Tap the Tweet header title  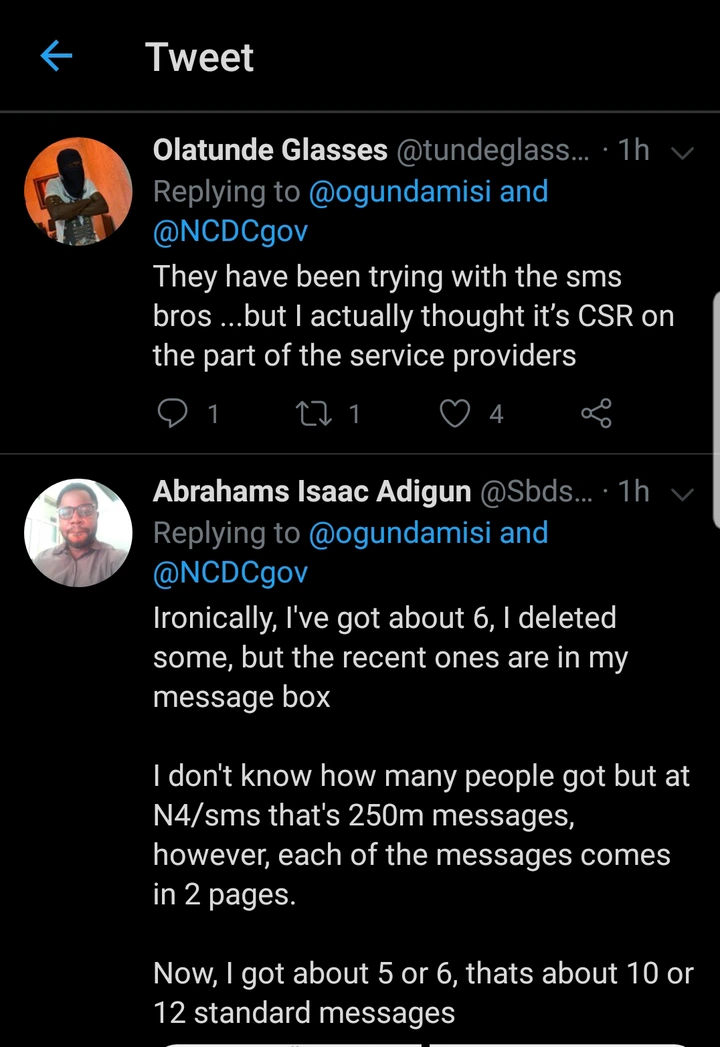[199, 57]
